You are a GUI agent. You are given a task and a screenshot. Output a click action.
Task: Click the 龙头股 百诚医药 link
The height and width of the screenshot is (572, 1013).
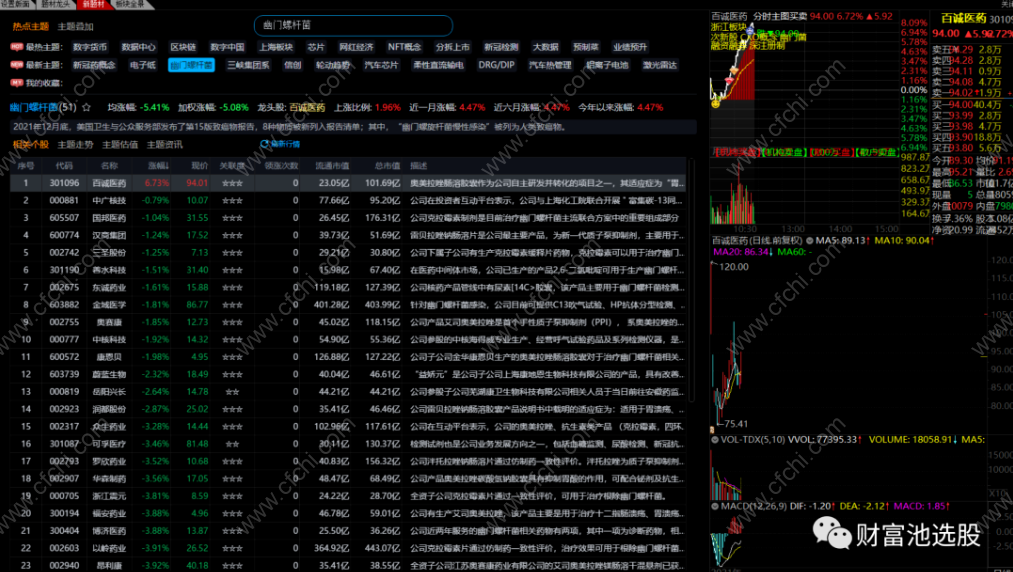pos(307,107)
